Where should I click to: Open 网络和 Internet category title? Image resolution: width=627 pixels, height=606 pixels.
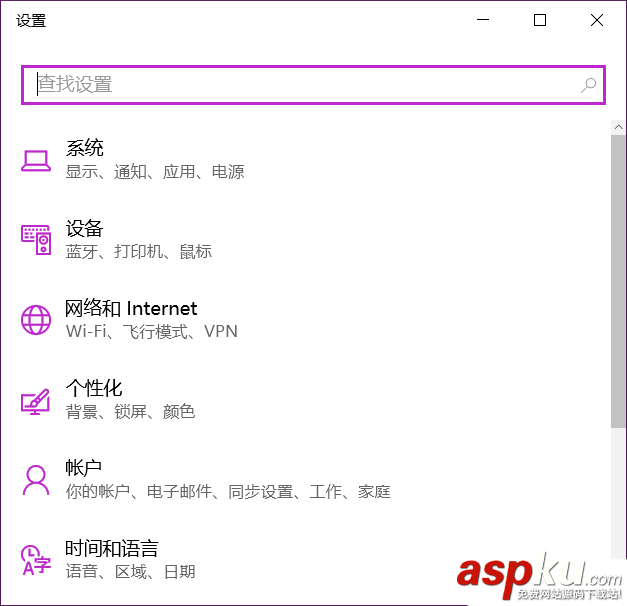[x=131, y=308]
